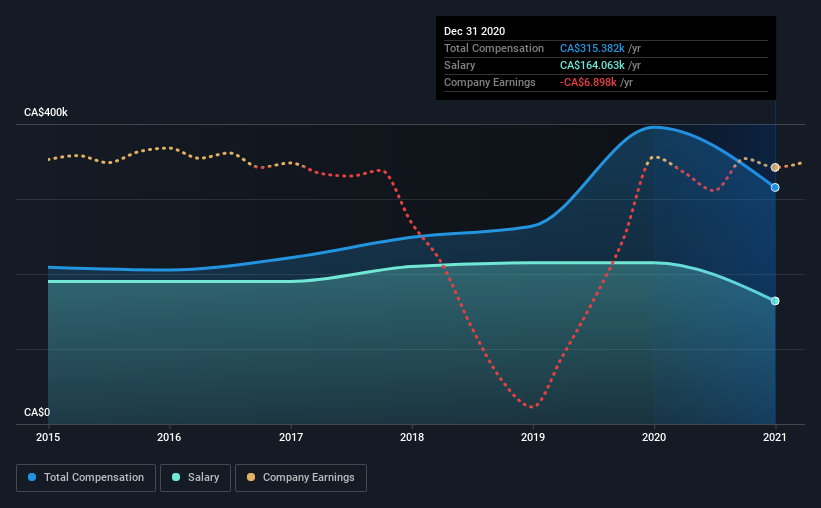Toggle the Salary legend button

click(195, 478)
